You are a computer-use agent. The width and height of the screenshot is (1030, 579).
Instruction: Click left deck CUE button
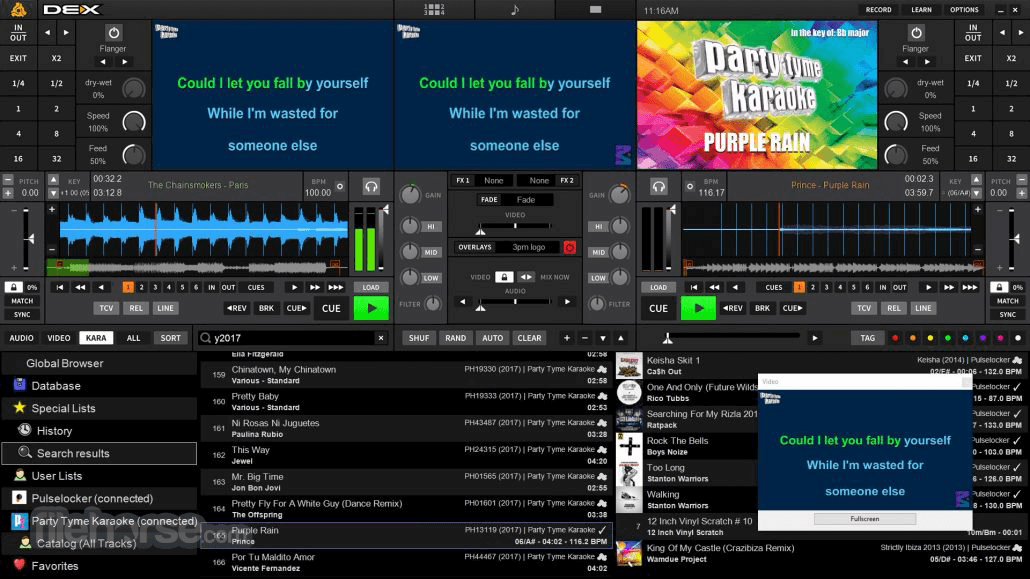[x=331, y=308]
